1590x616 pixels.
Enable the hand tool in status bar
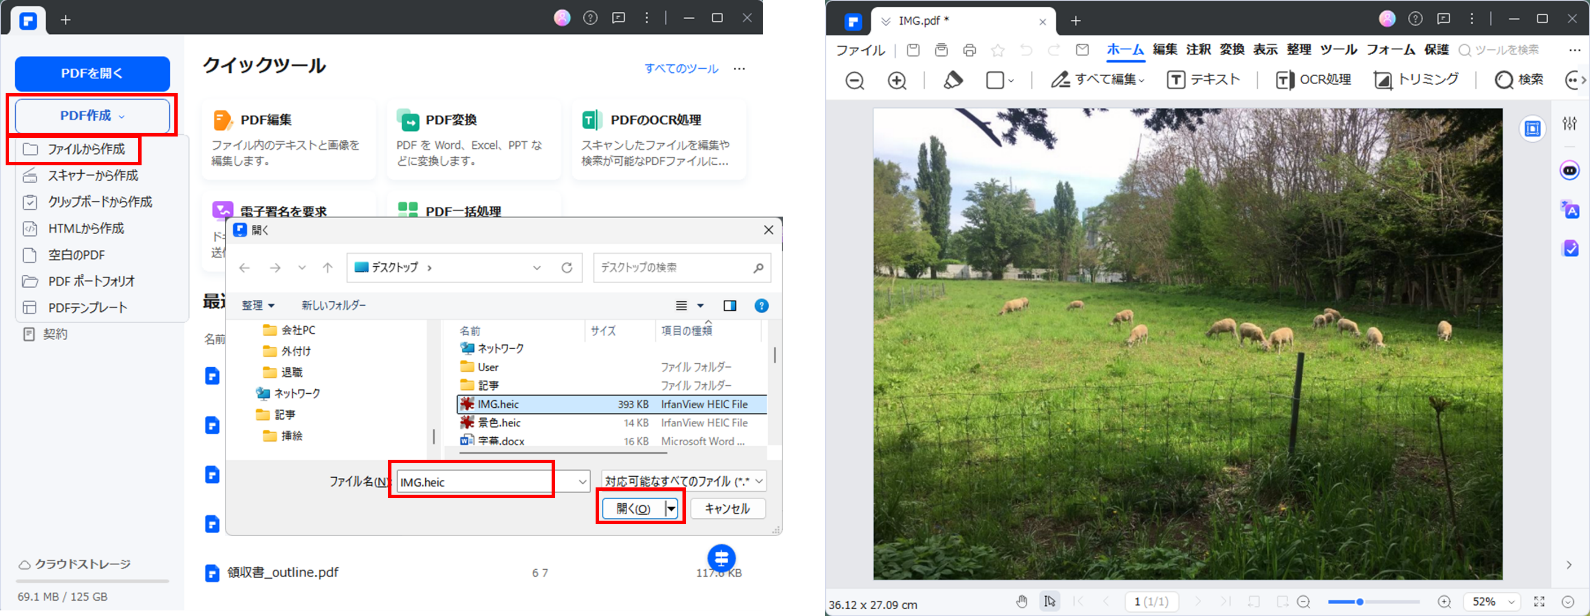[1021, 602]
